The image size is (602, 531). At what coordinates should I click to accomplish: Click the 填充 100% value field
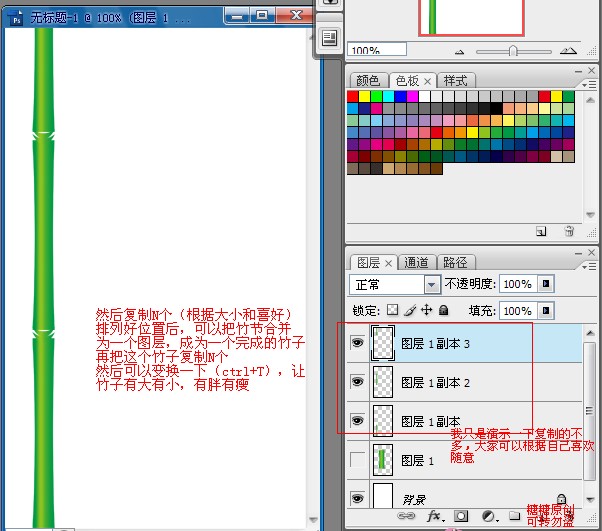point(518,311)
